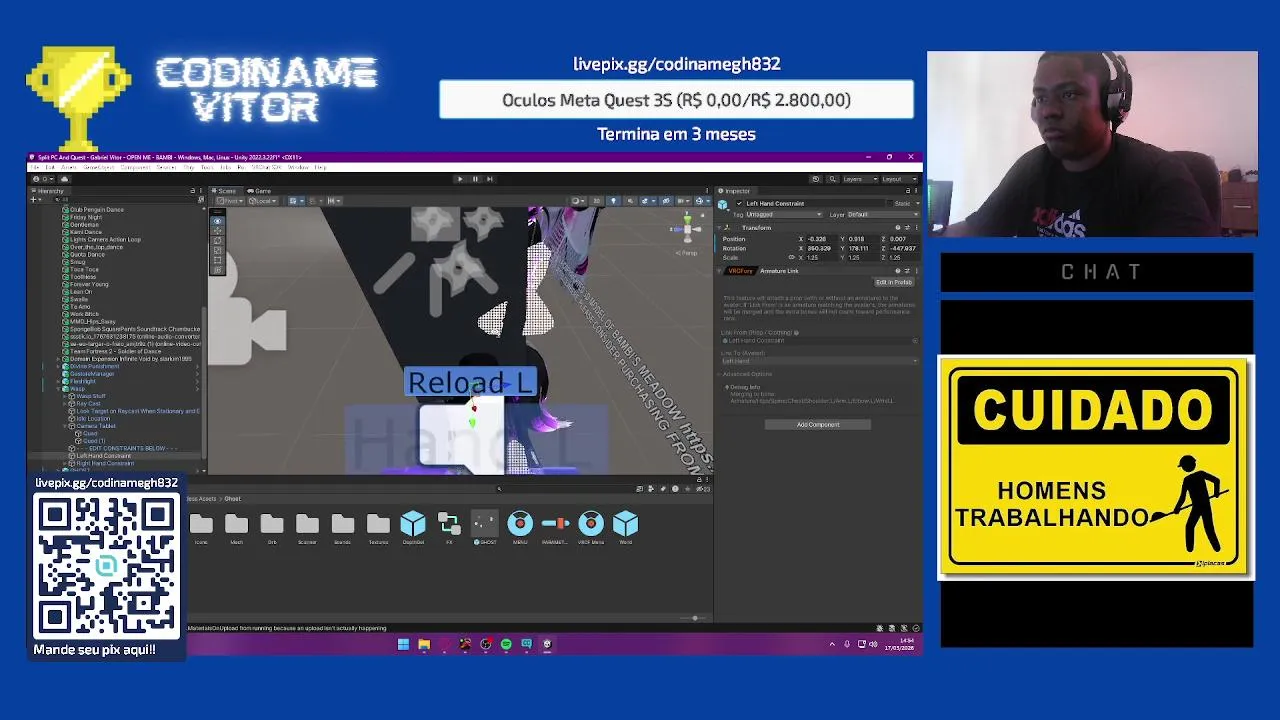Open the Layout dropdown in top toolbar
Image resolution: width=1280 pixels, height=720 pixels.
(x=899, y=179)
